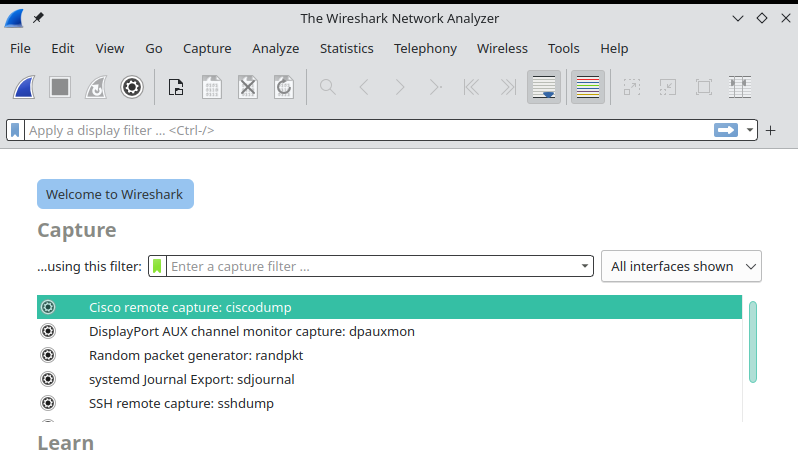
Task: Open dpauxmon interface settings gear
Action: pyautogui.click(x=48, y=331)
